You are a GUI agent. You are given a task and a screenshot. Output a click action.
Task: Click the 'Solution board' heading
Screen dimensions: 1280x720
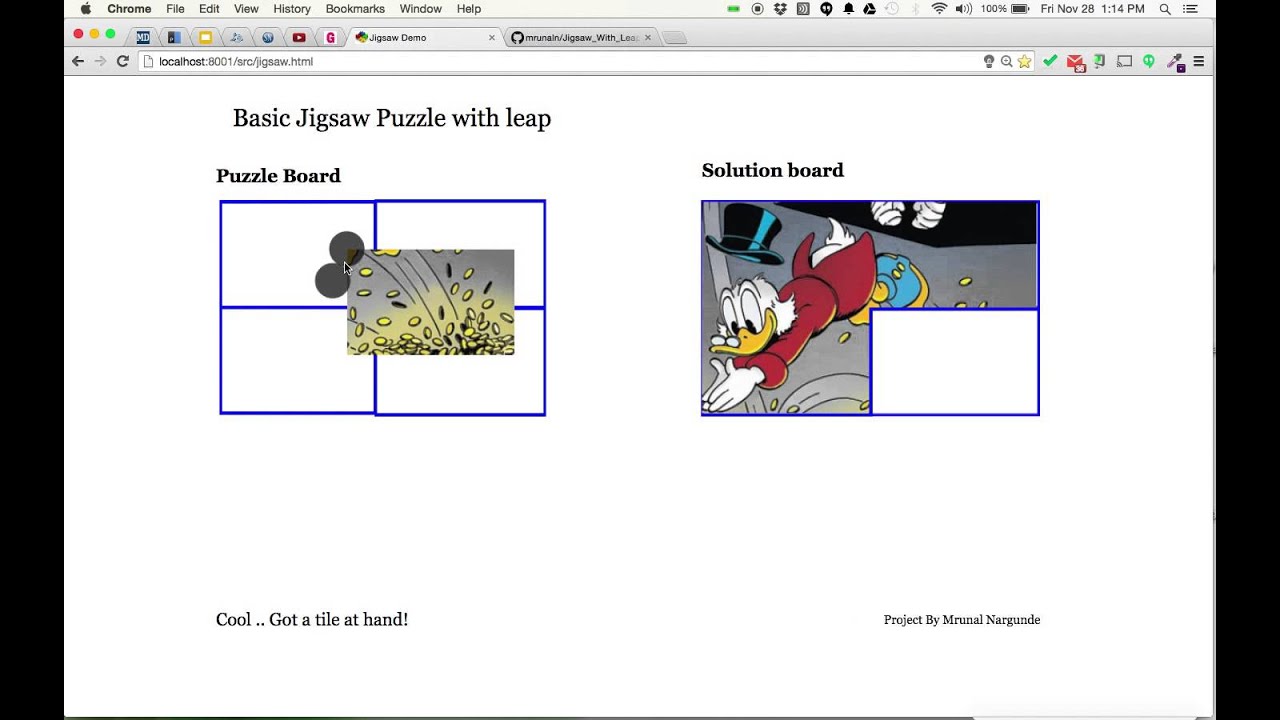pyautogui.click(x=772, y=170)
